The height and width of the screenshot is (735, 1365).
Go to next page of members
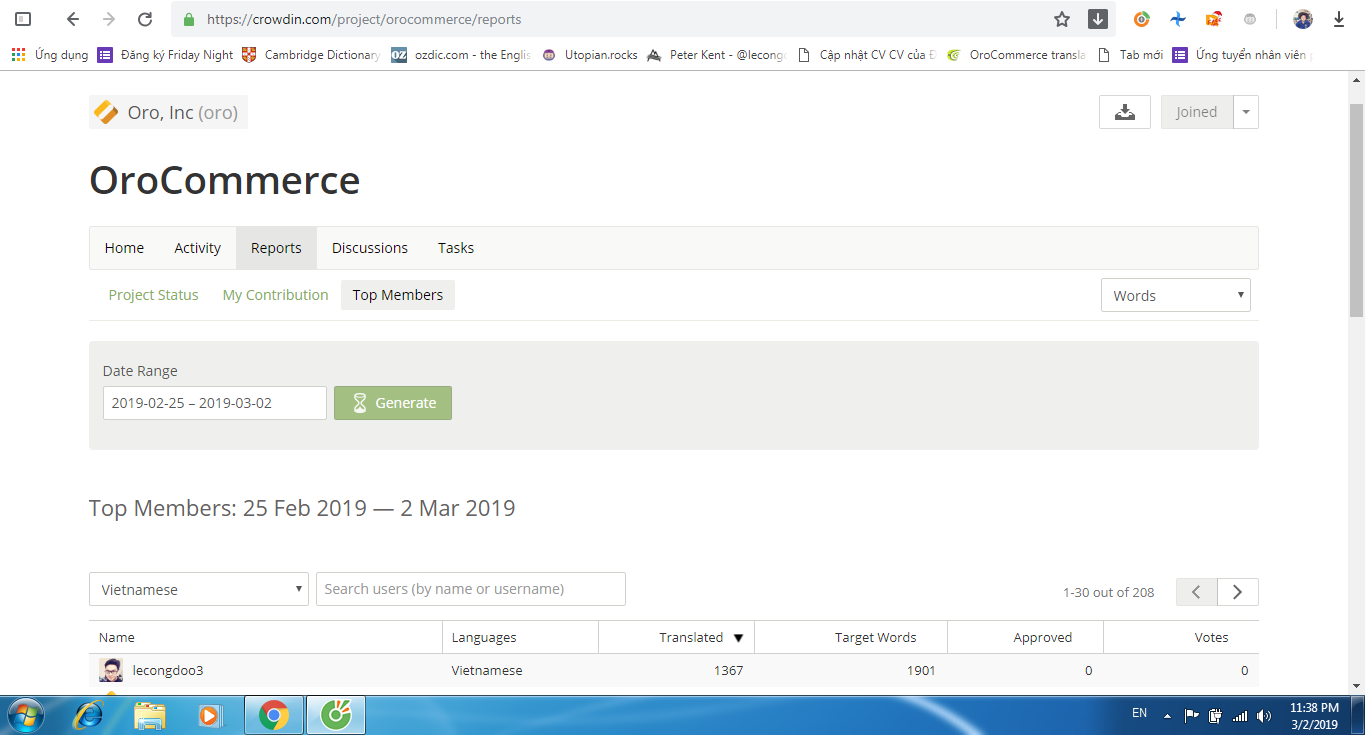click(x=1237, y=592)
